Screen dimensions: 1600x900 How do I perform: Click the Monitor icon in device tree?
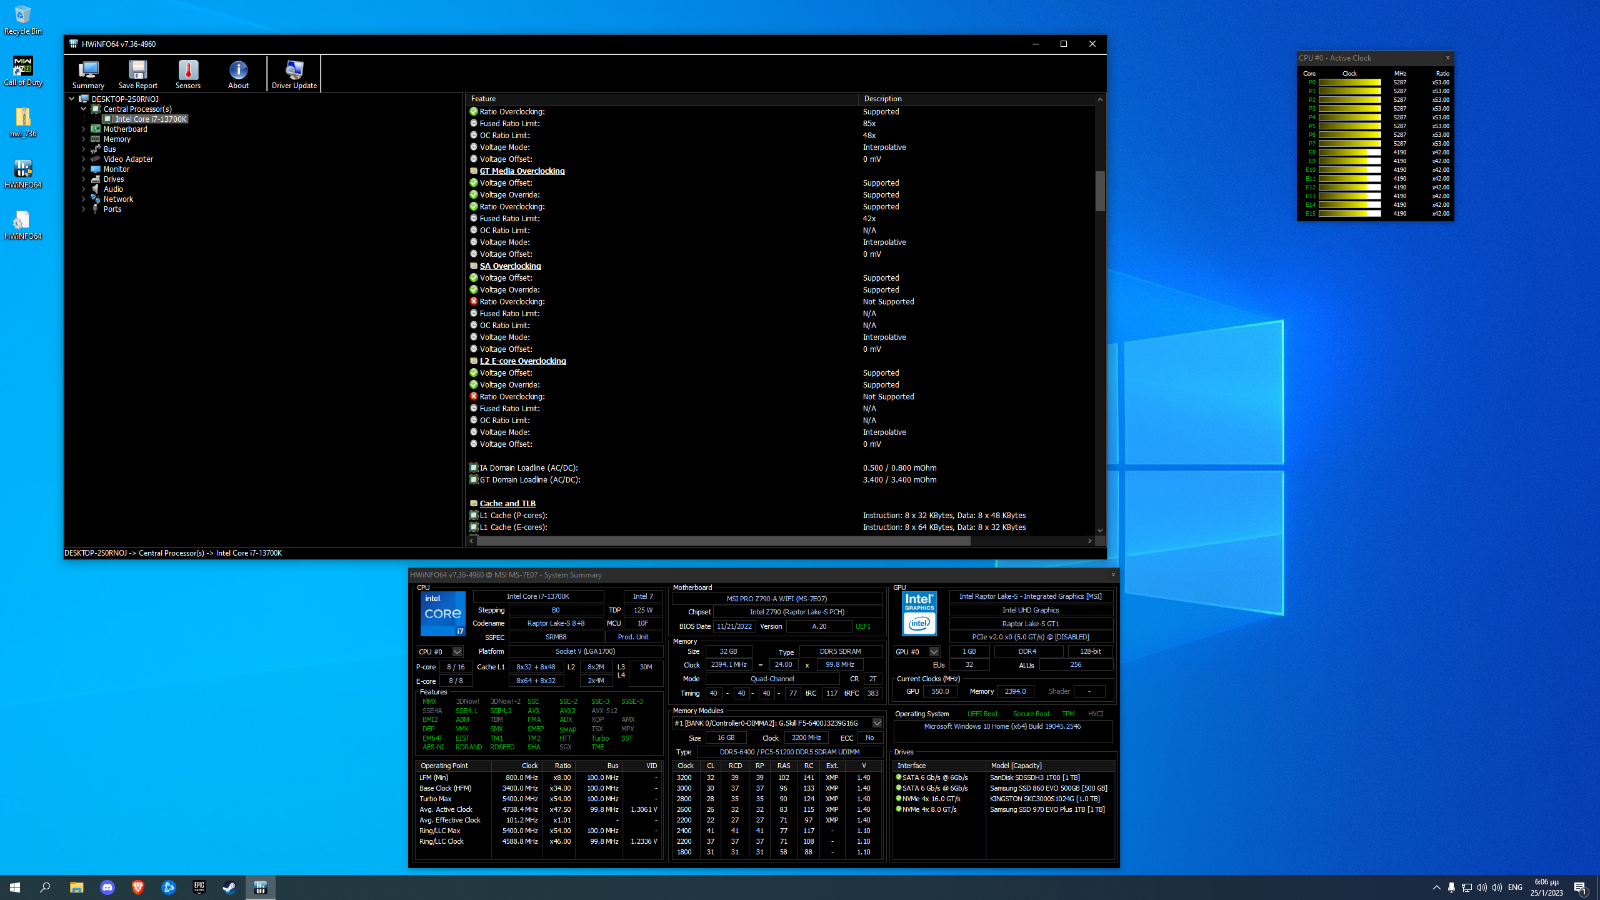click(96, 169)
